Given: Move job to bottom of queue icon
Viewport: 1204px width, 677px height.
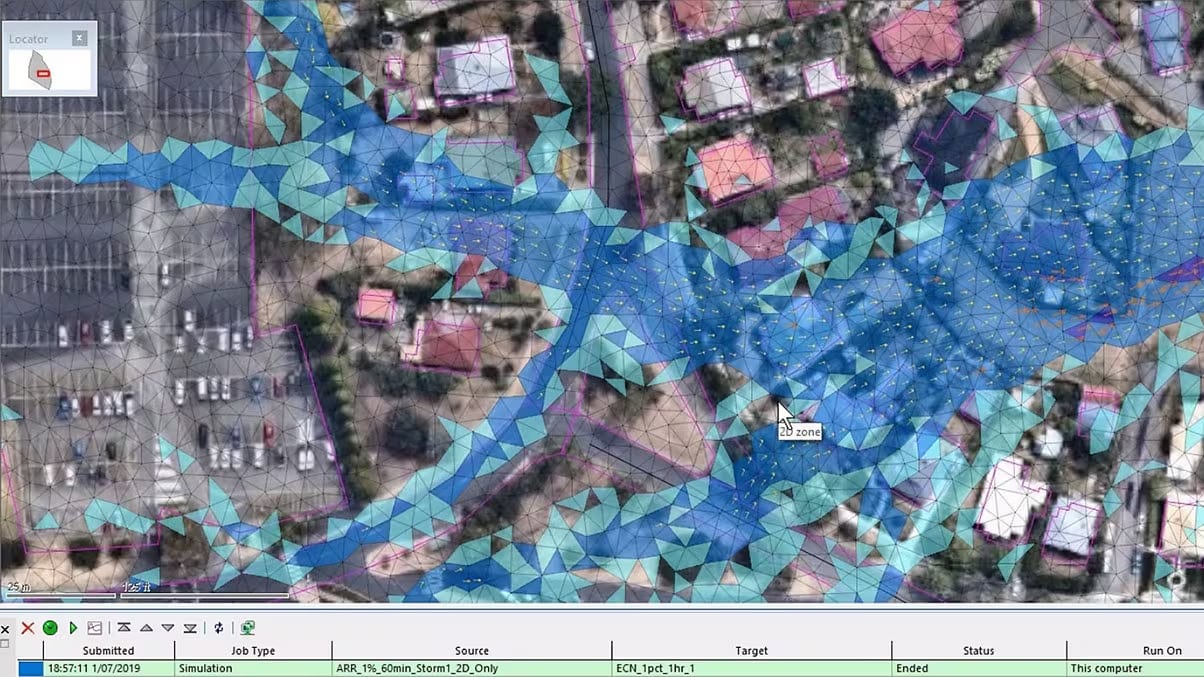Looking at the screenshot, I should (190, 628).
